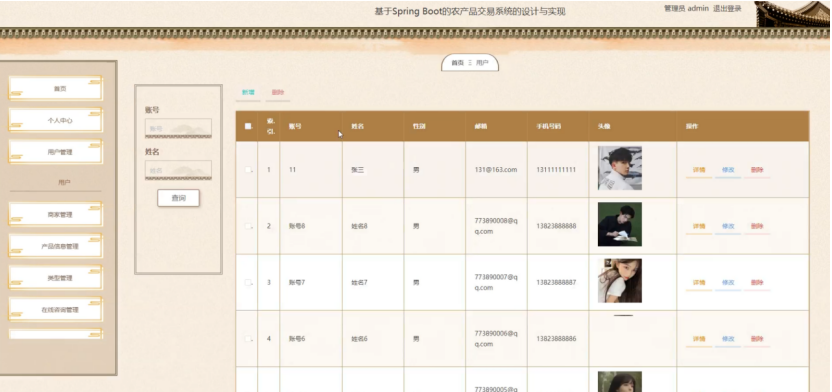Viewport: 832px width, 392px height.
Task: Focus the 姓名 search input field
Action: coord(178,170)
